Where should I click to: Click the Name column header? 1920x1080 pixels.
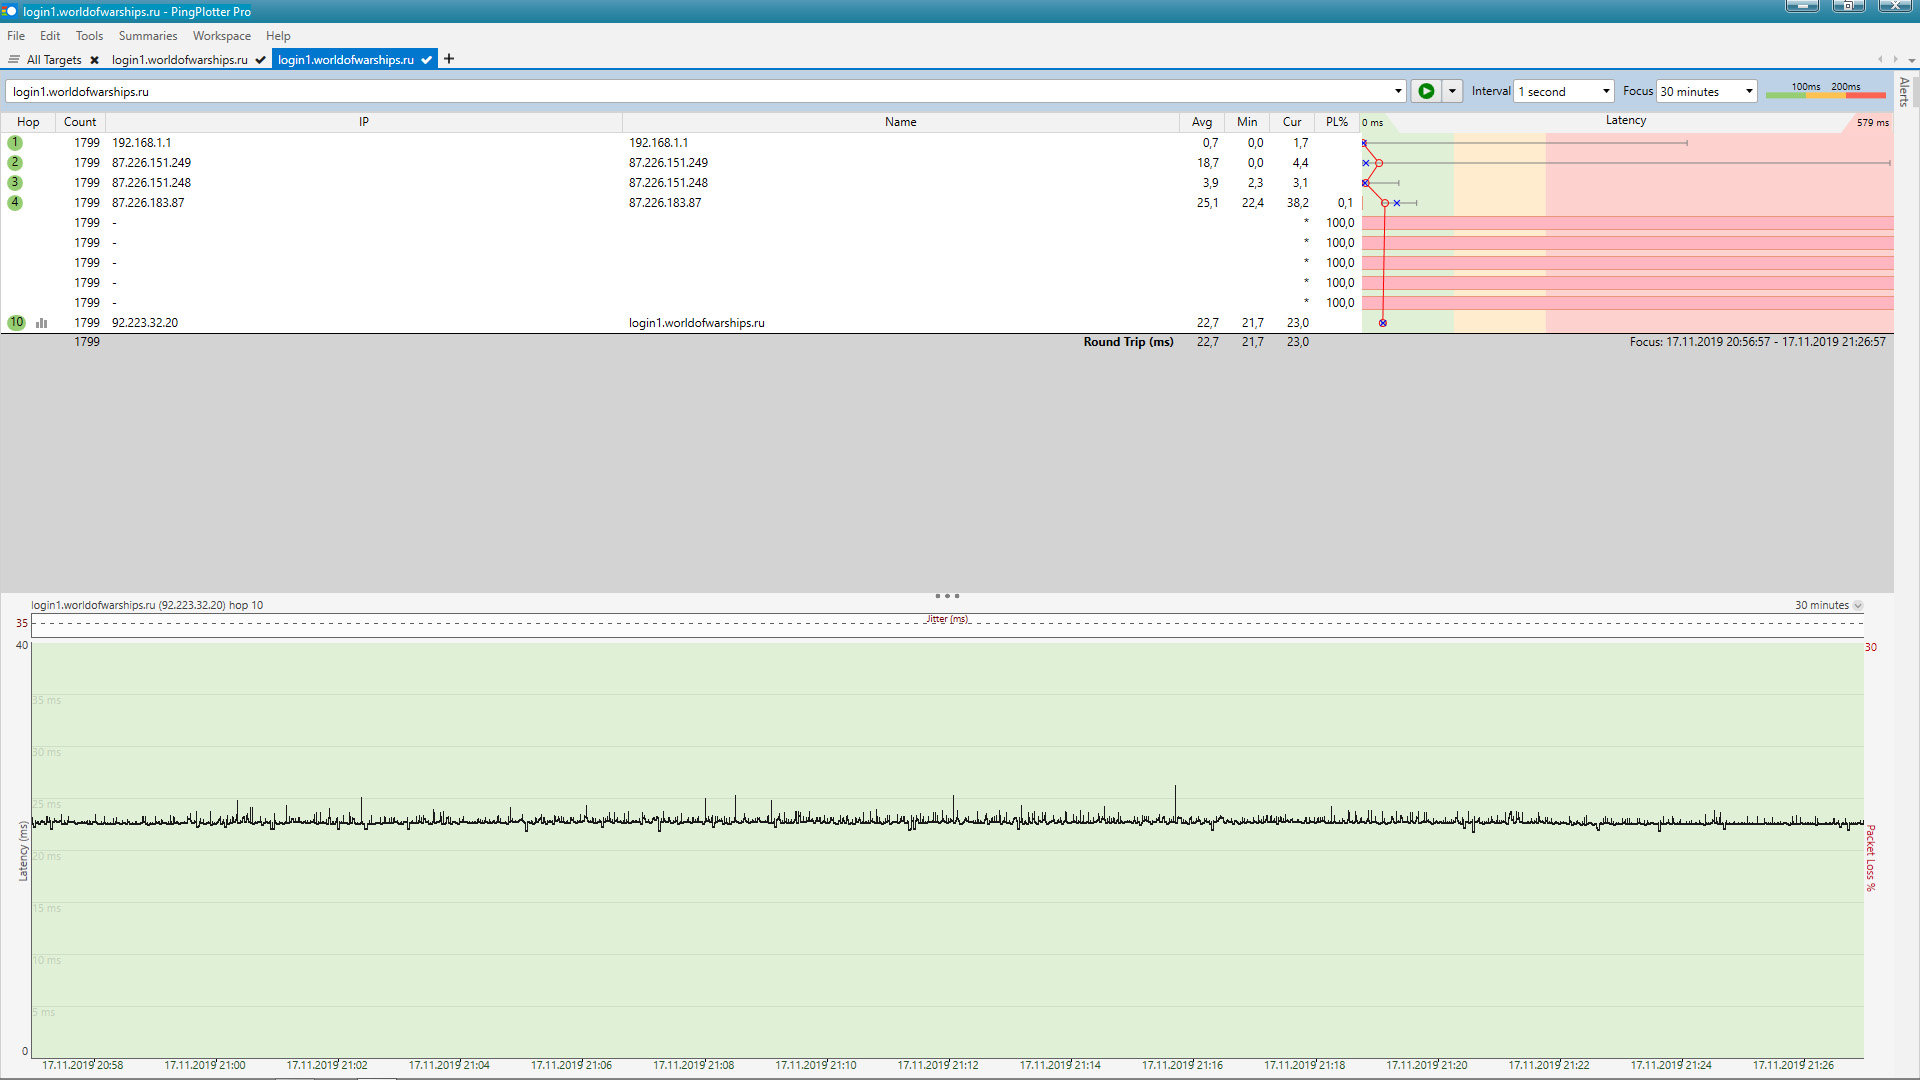coord(900,122)
